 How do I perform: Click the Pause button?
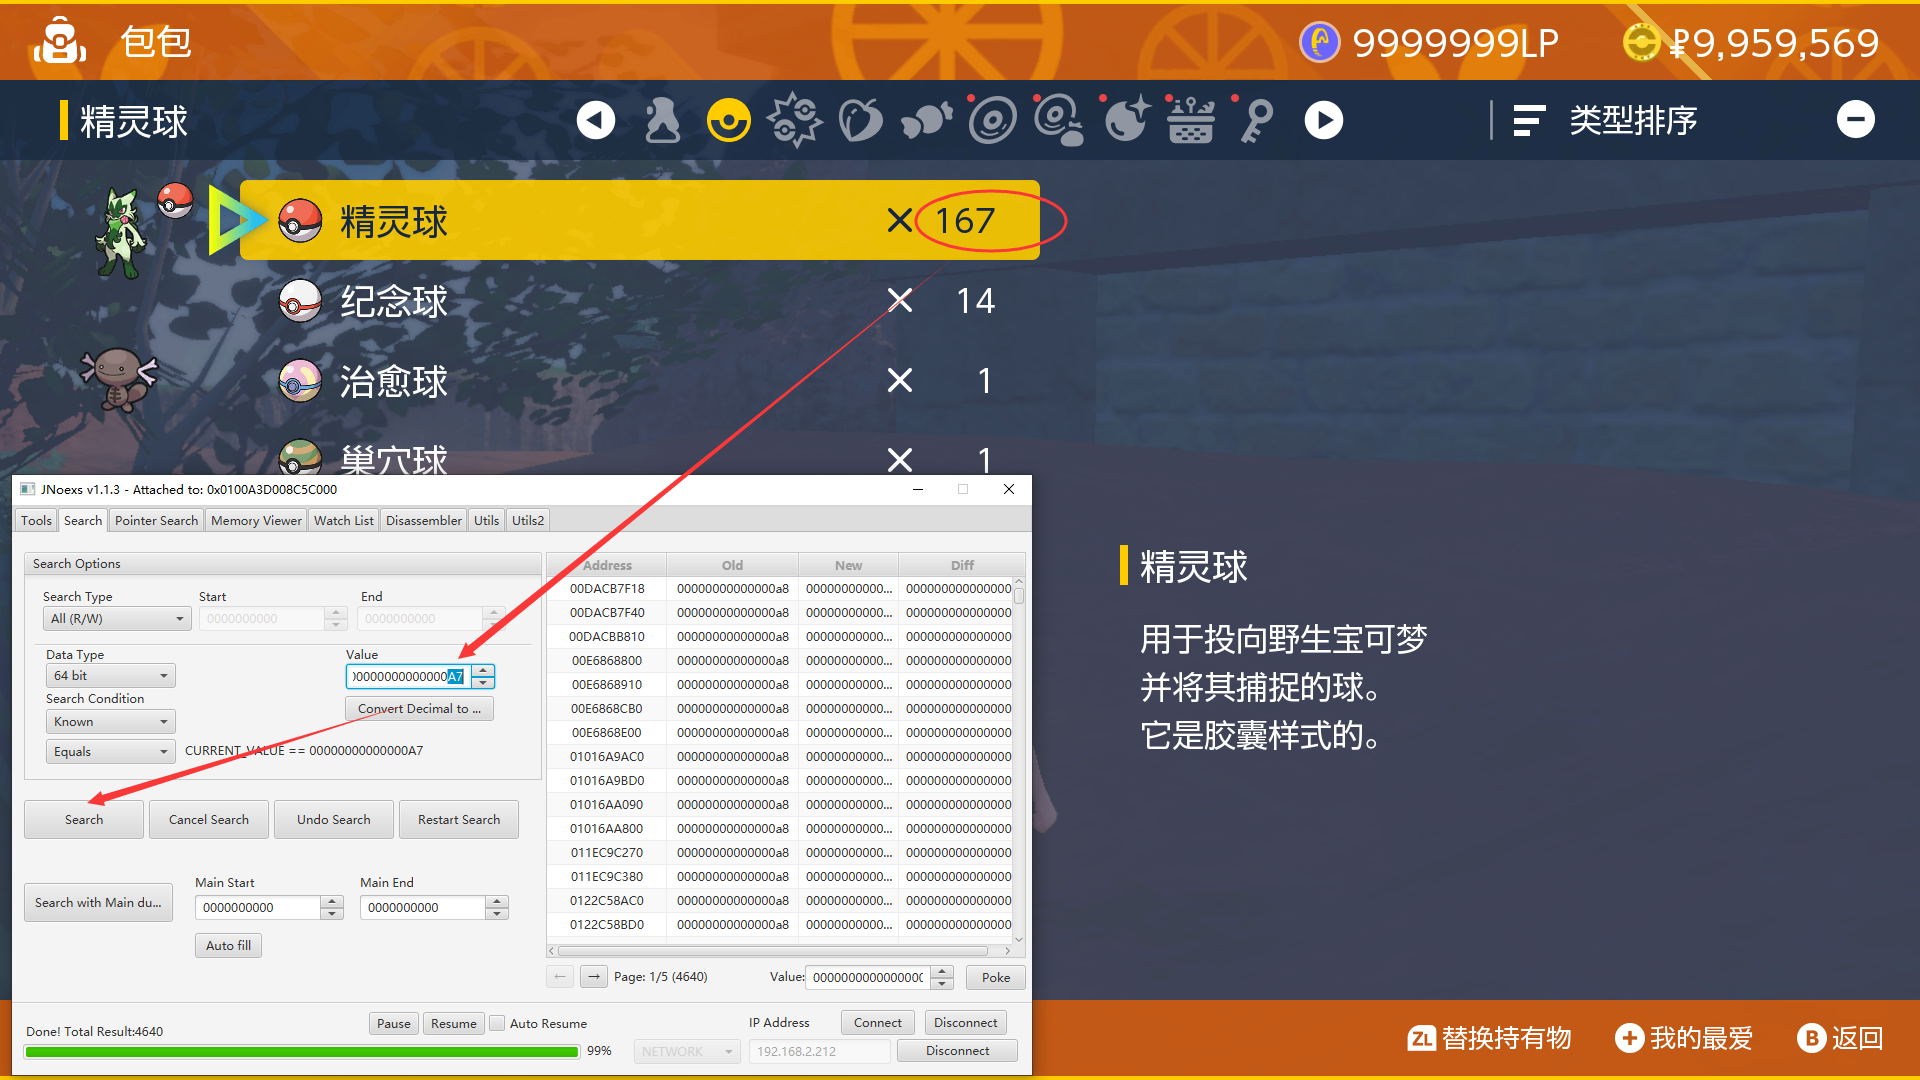(394, 1024)
